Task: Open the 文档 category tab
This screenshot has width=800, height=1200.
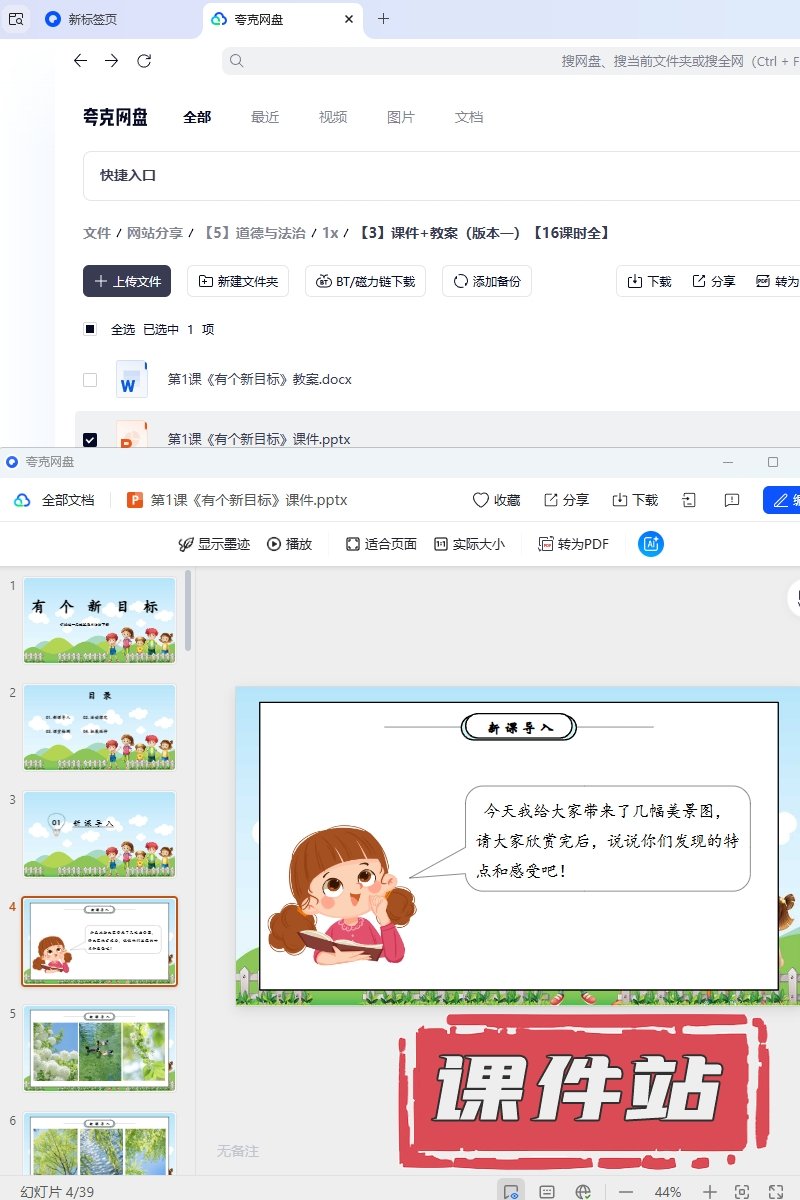Action: [469, 117]
